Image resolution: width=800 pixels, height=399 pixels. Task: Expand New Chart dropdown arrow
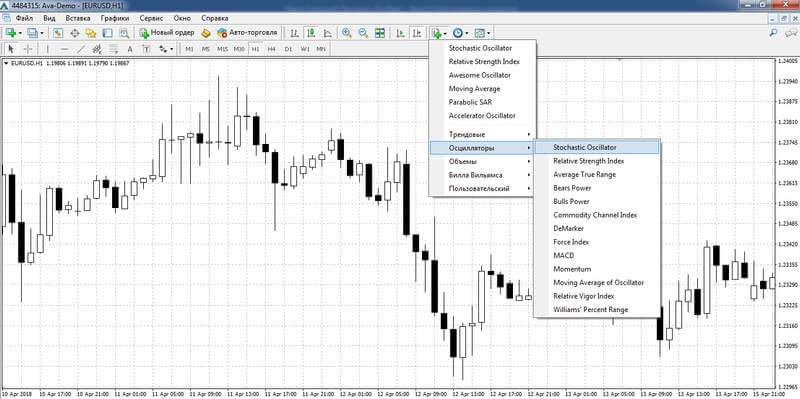pyautogui.click(x=19, y=33)
